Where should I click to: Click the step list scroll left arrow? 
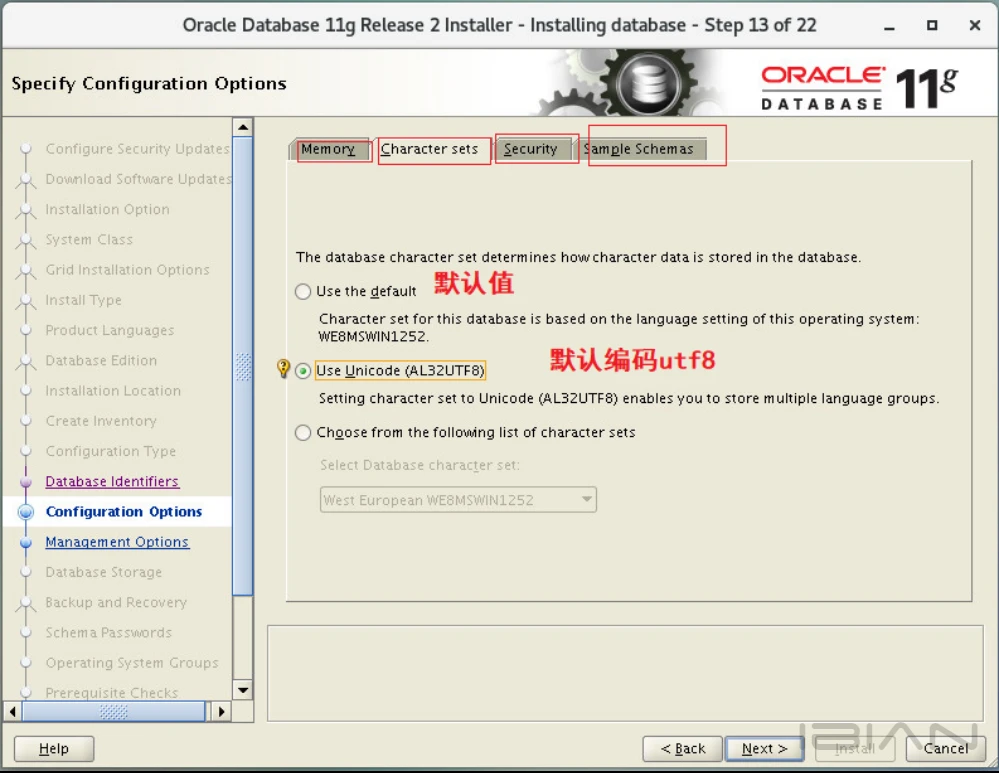[13, 711]
